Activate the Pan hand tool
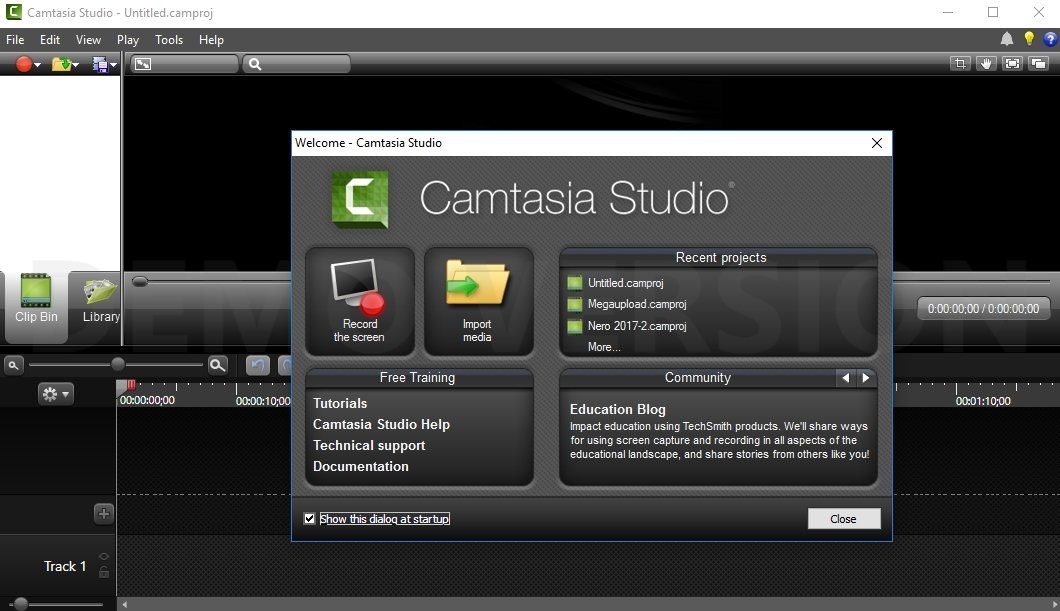 987,63
